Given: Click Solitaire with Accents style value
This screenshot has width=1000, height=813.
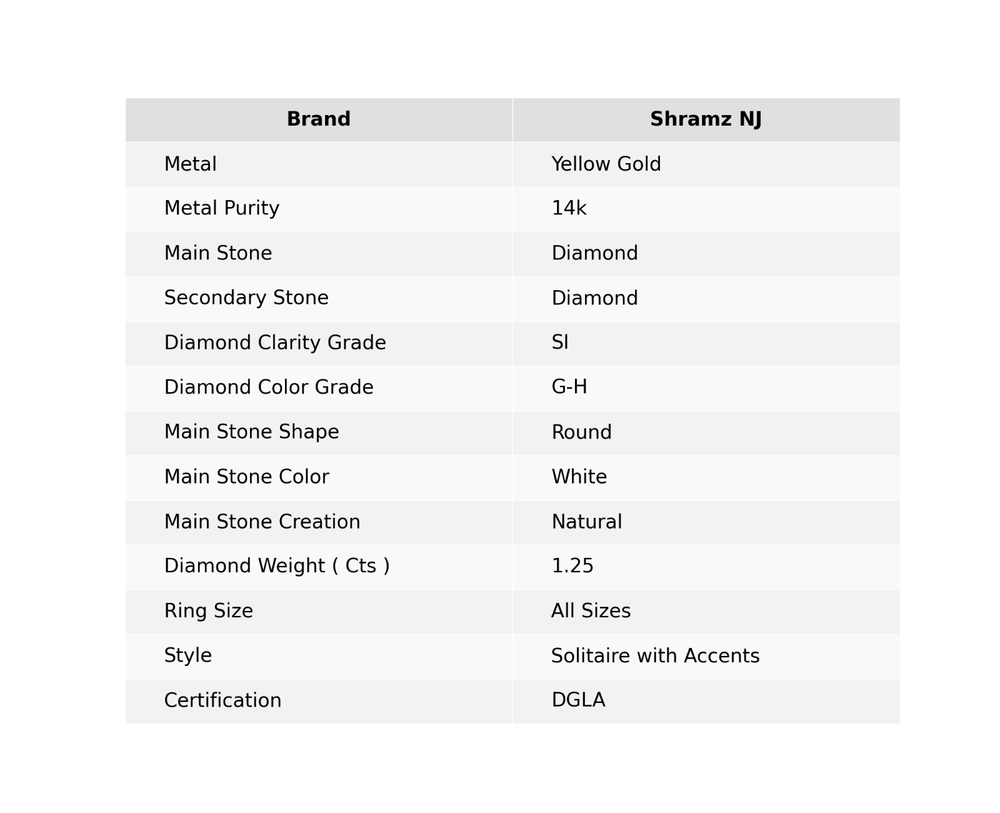Looking at the screenshot, I should 655,657.
